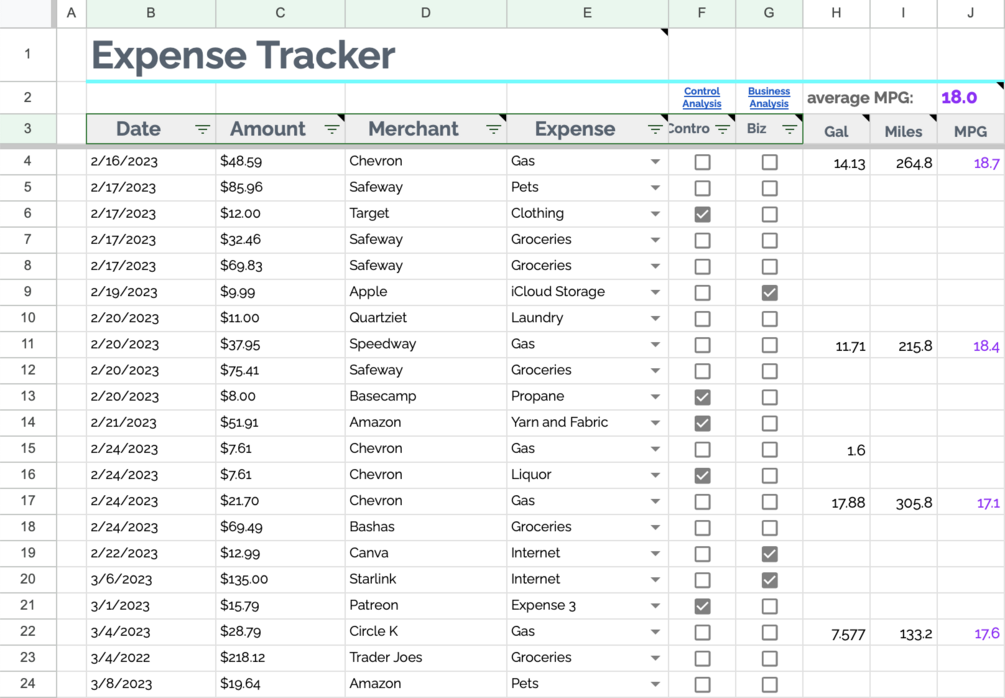Select the $135.00 amount cell
Viewport: 1005px width, 698px height.
coord(280,579)
